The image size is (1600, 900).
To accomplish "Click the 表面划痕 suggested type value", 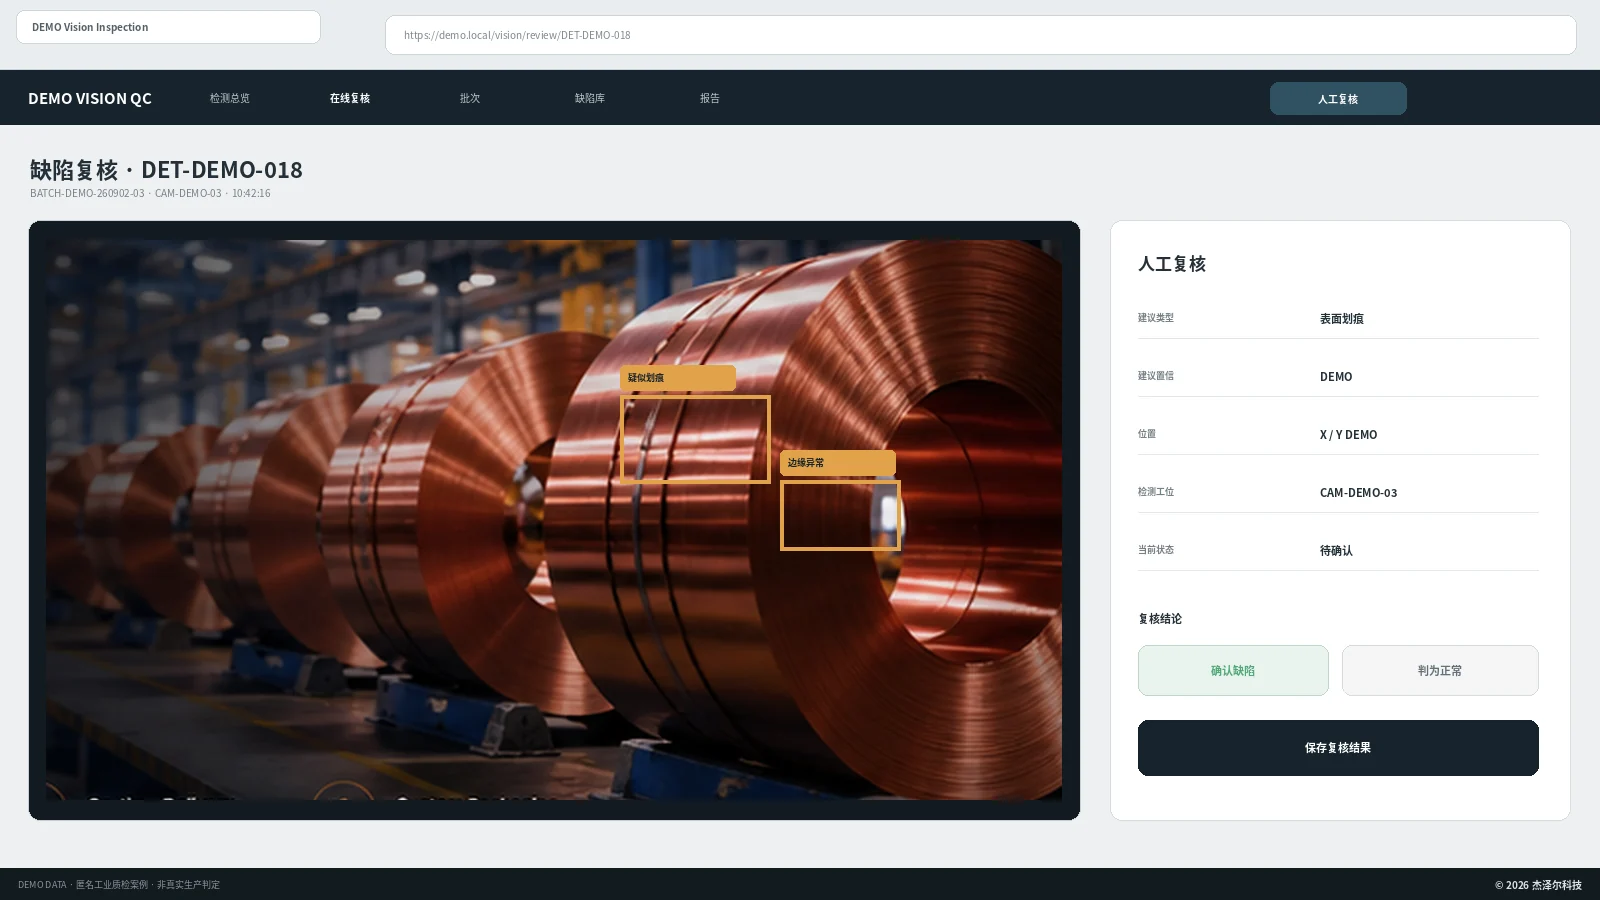I will click(1341, 319).
